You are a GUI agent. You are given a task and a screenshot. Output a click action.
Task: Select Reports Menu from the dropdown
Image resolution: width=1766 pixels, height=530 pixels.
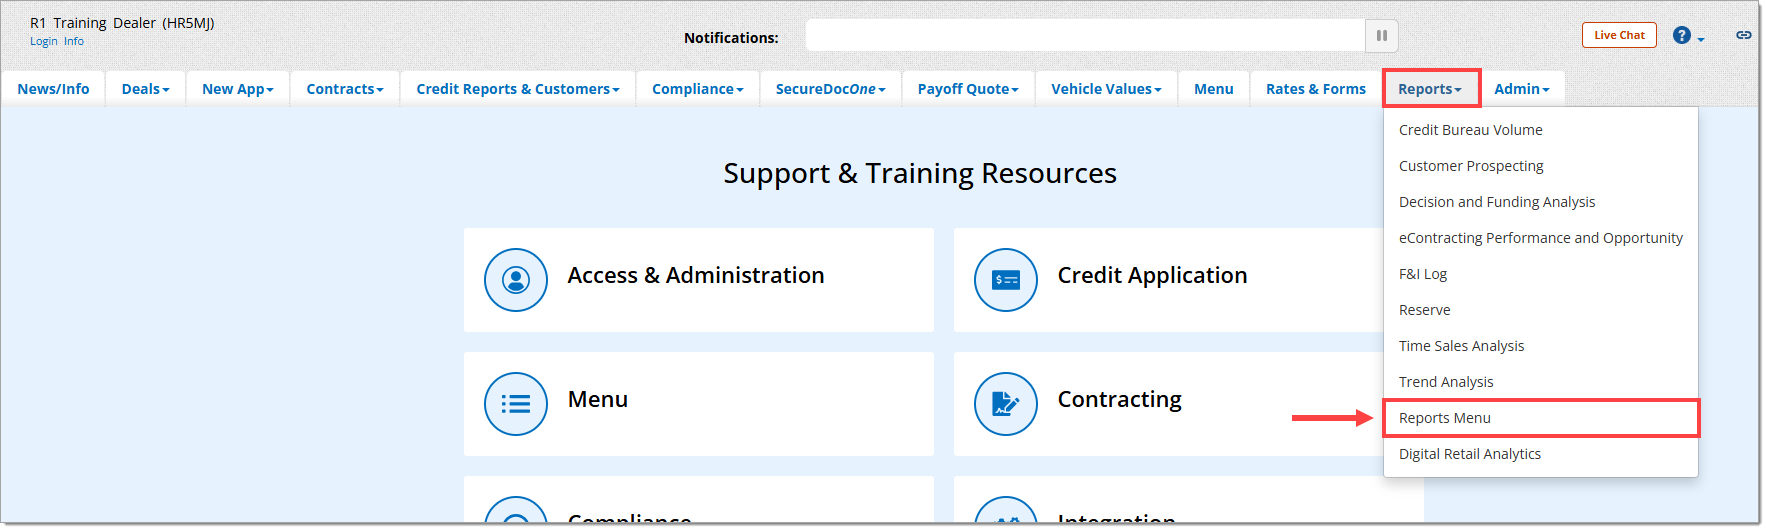click(1444, 418)
